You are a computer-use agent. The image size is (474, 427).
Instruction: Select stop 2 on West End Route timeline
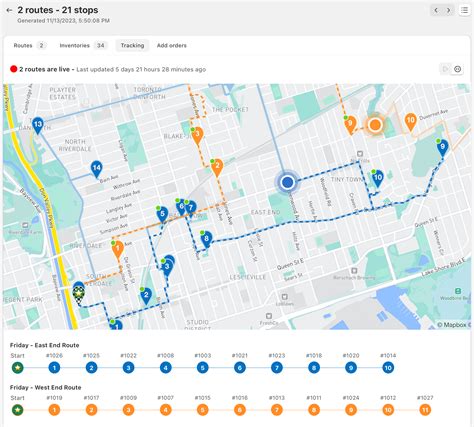(91, 410)
